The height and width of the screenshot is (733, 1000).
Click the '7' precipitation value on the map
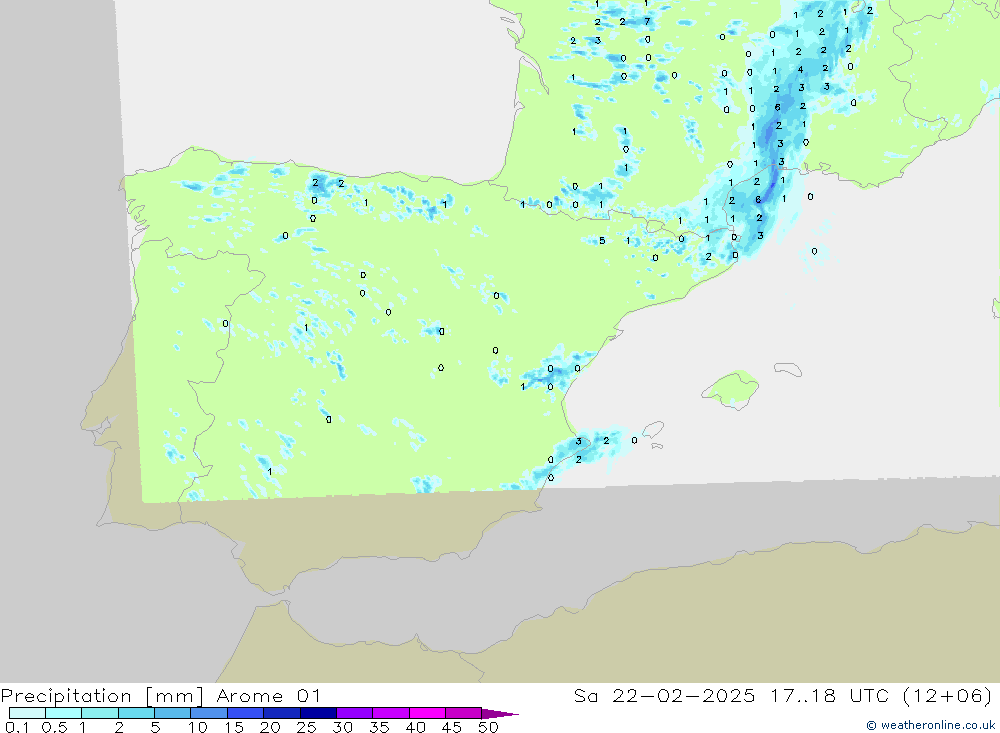(647, 21)
